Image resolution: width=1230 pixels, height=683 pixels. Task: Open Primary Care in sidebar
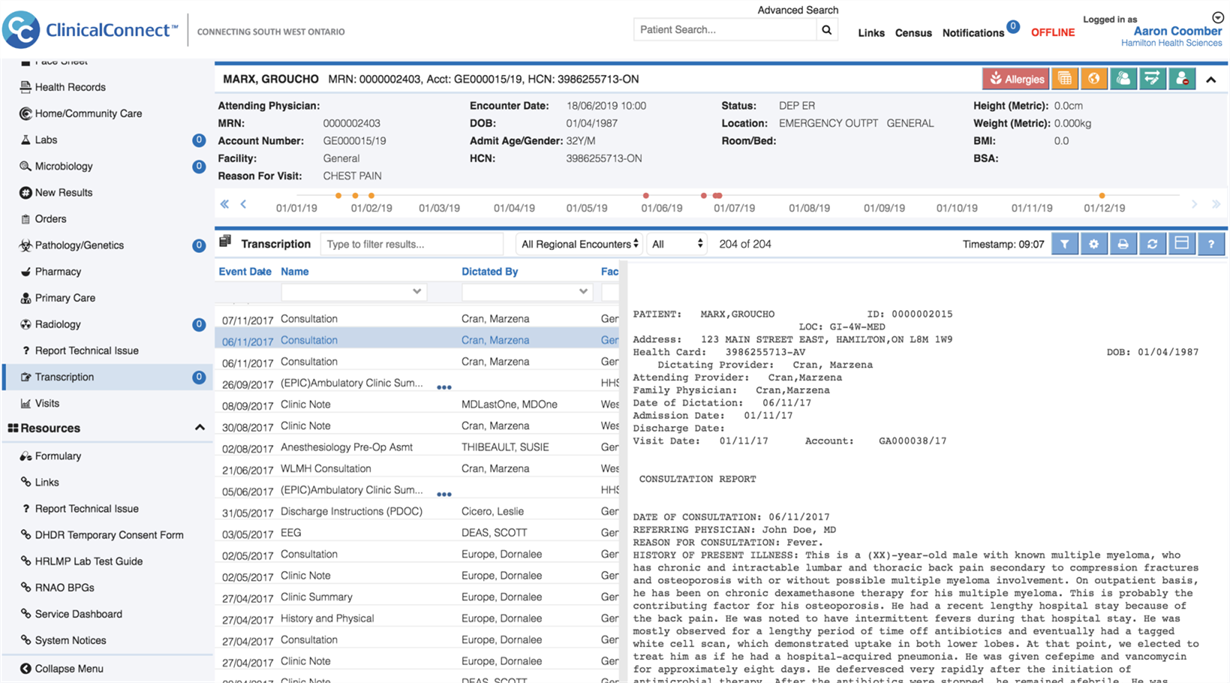point(66,298)
